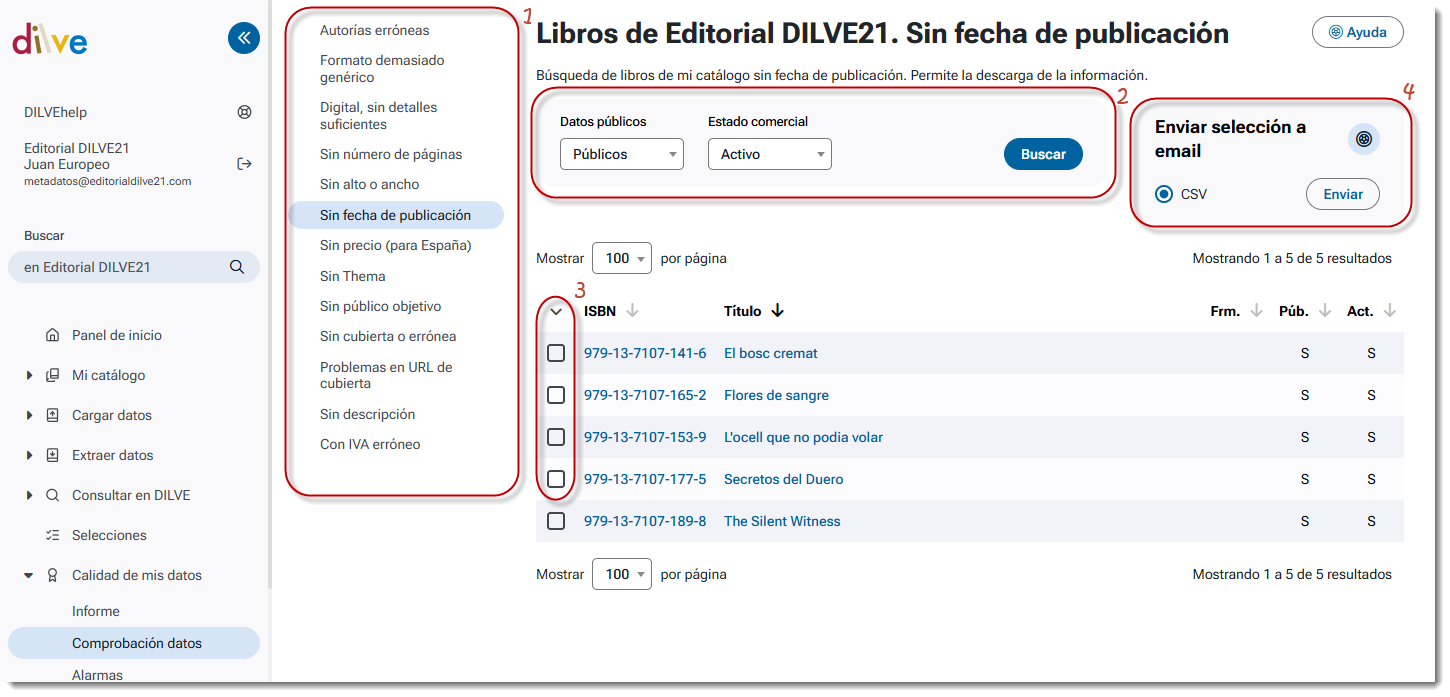Screen dimensions: 1450x697
Task: Click the Consultar en DILVE magnifier icon
Action: tap(53, 495)
